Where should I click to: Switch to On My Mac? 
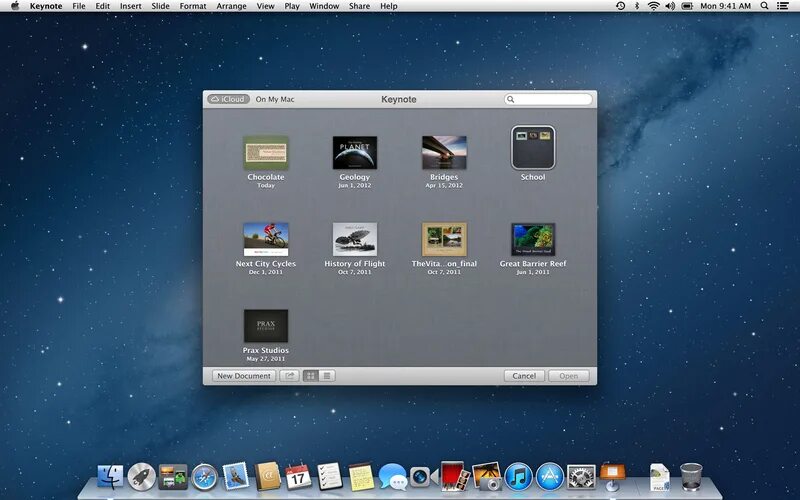point(275,99)
